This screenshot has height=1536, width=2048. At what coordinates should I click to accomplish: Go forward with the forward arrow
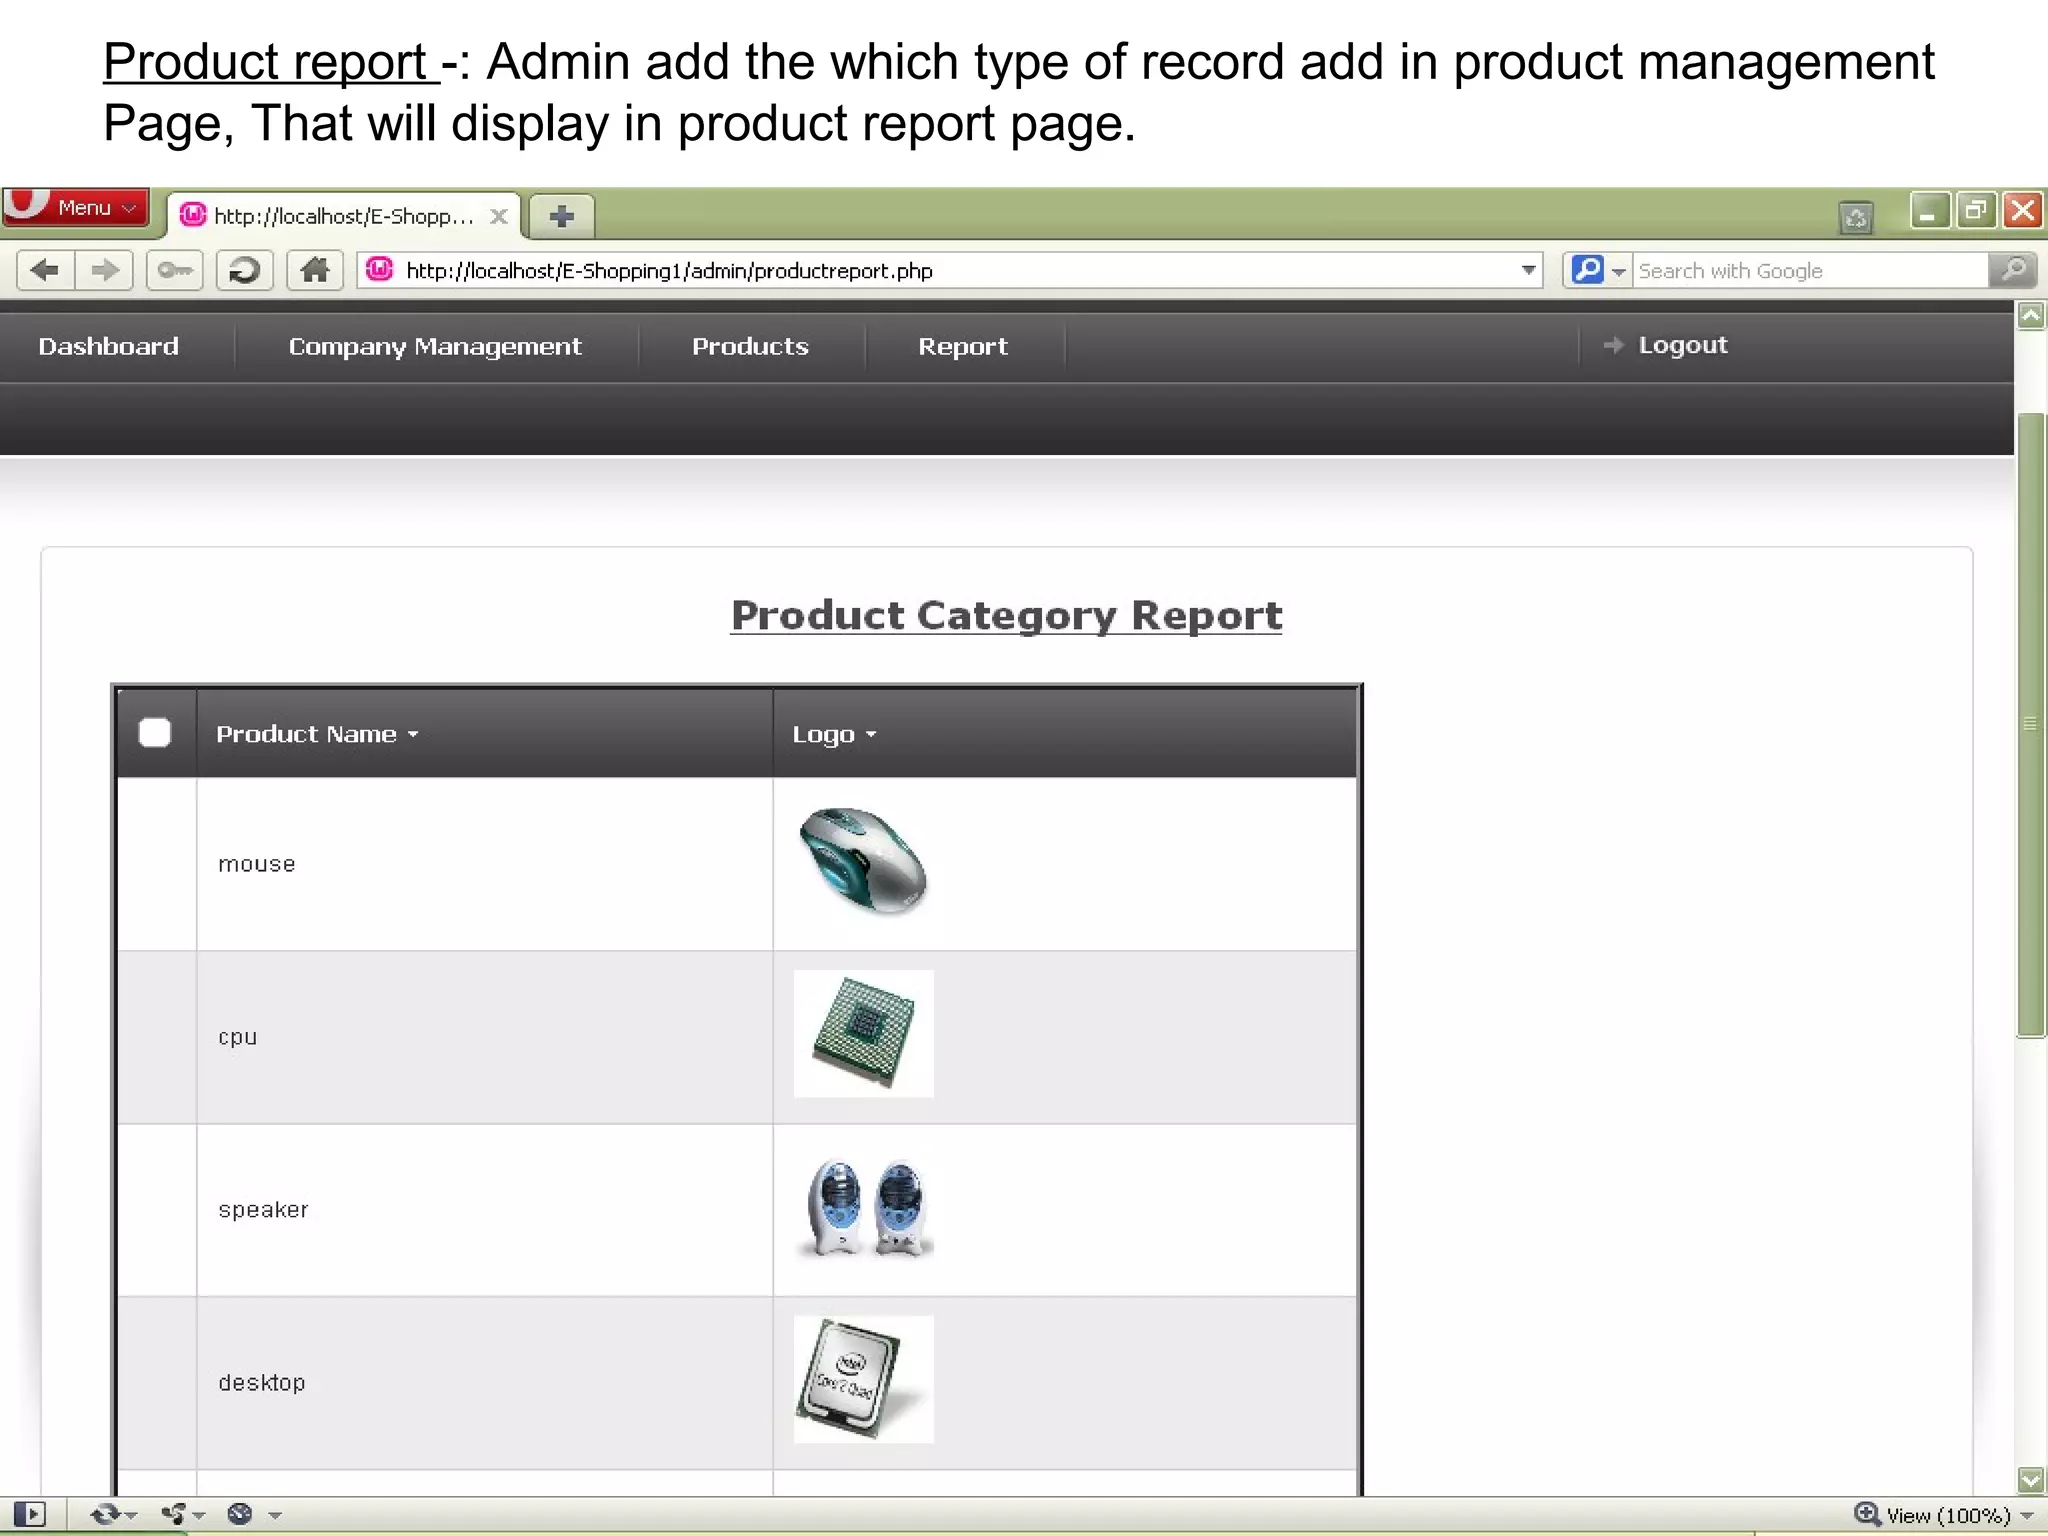tap(104, 270)
